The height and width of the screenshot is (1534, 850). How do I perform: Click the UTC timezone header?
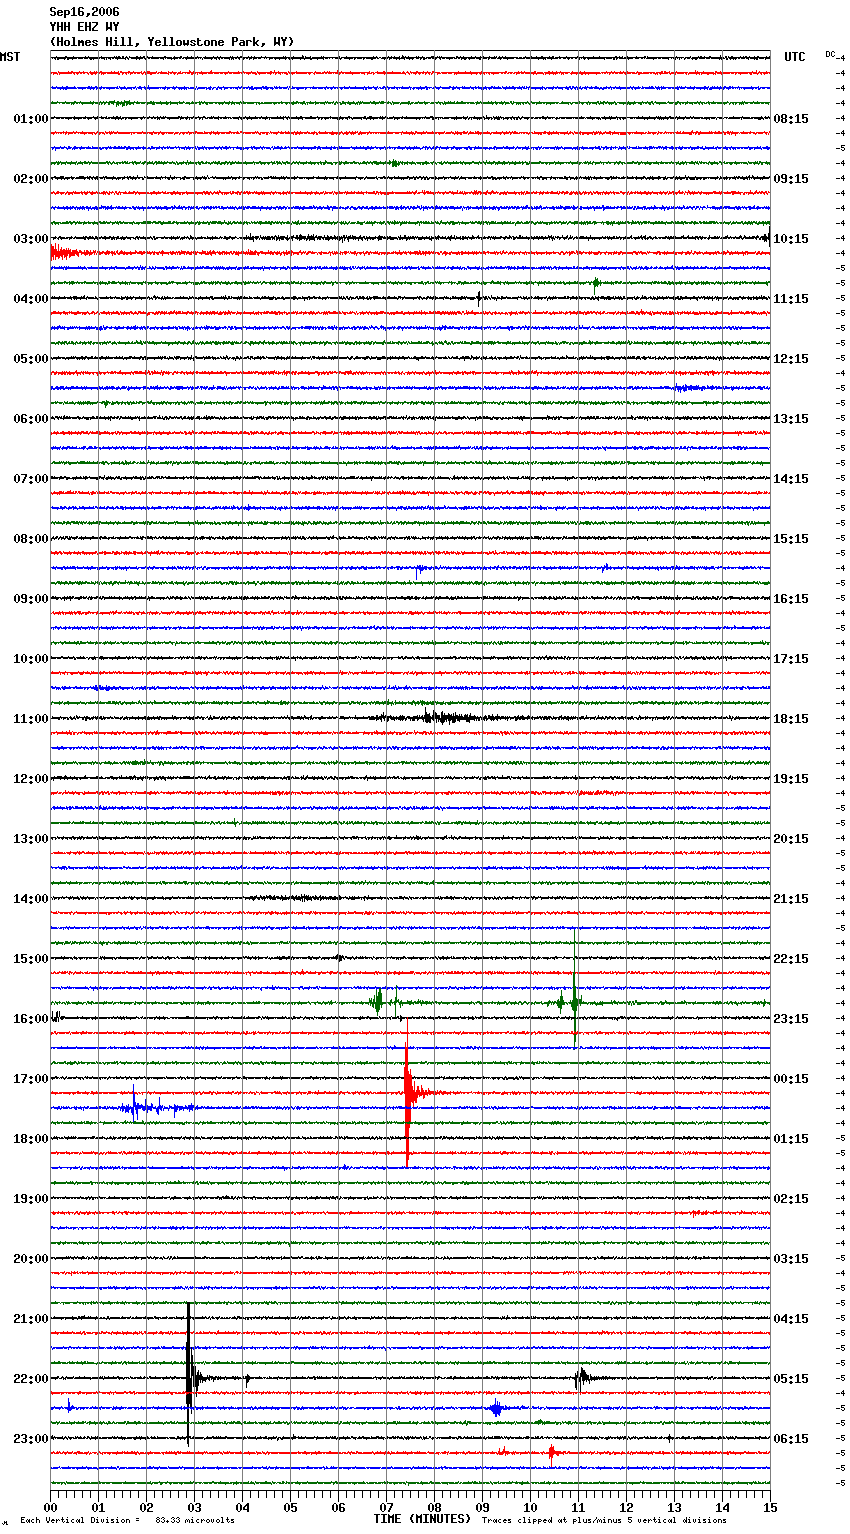click(795, 57)
